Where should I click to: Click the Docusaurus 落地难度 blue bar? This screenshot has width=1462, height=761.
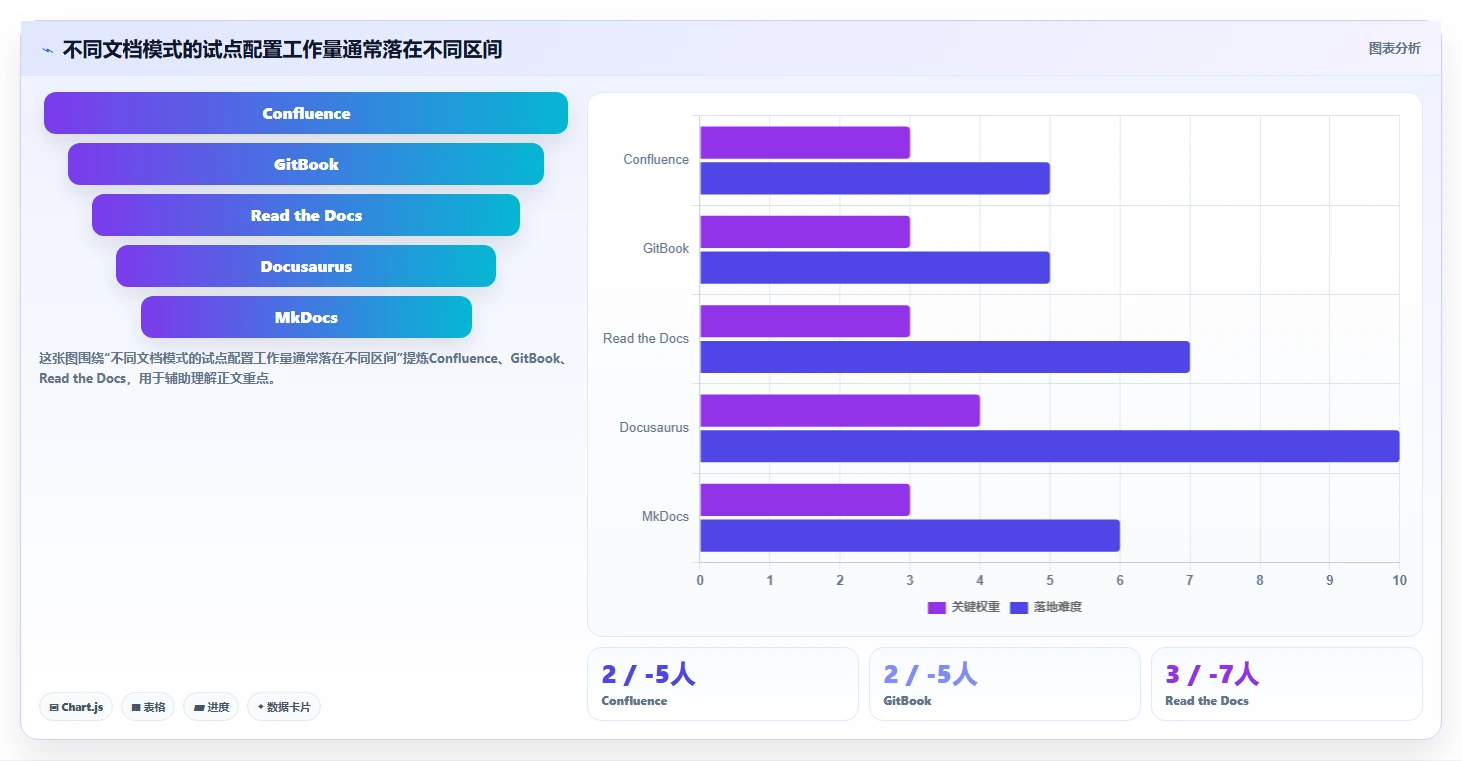coord(1050,446)
